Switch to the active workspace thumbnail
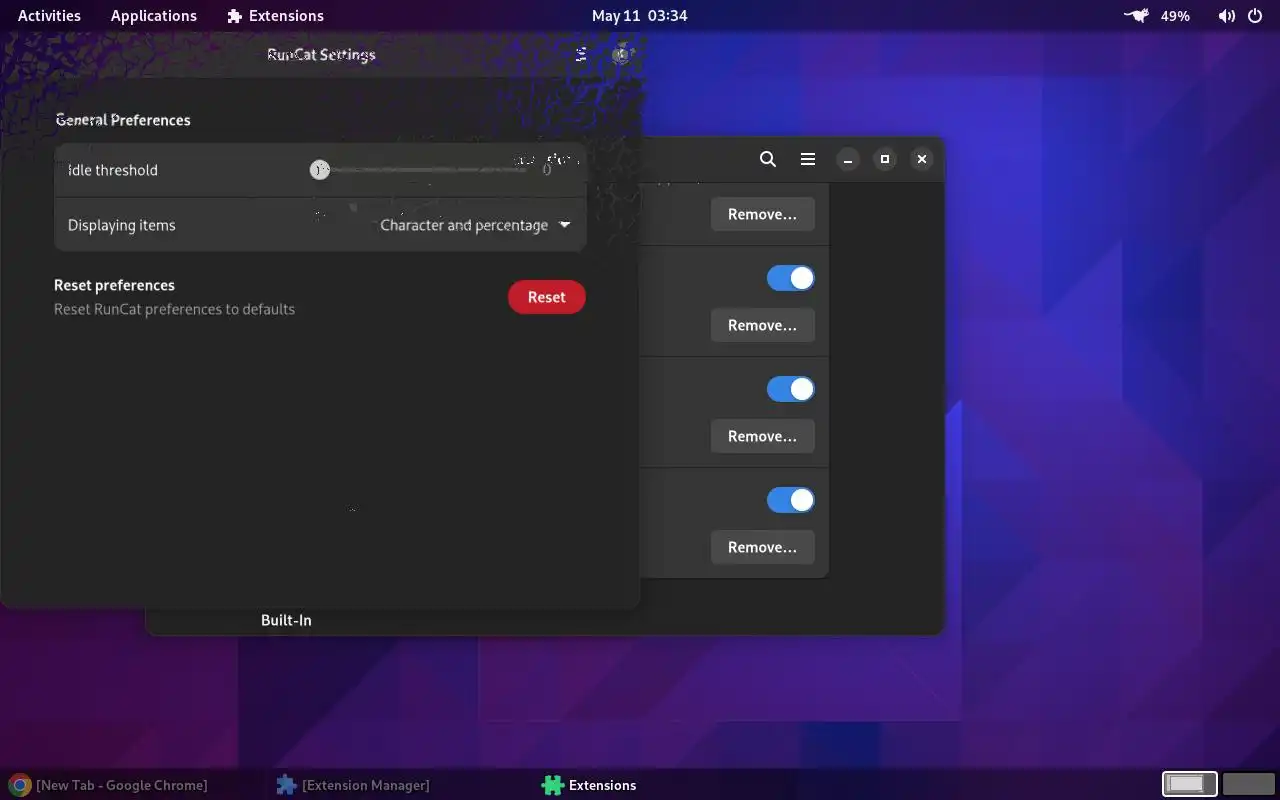Screen dimensions: 1280x800 tap(1190, 784)
